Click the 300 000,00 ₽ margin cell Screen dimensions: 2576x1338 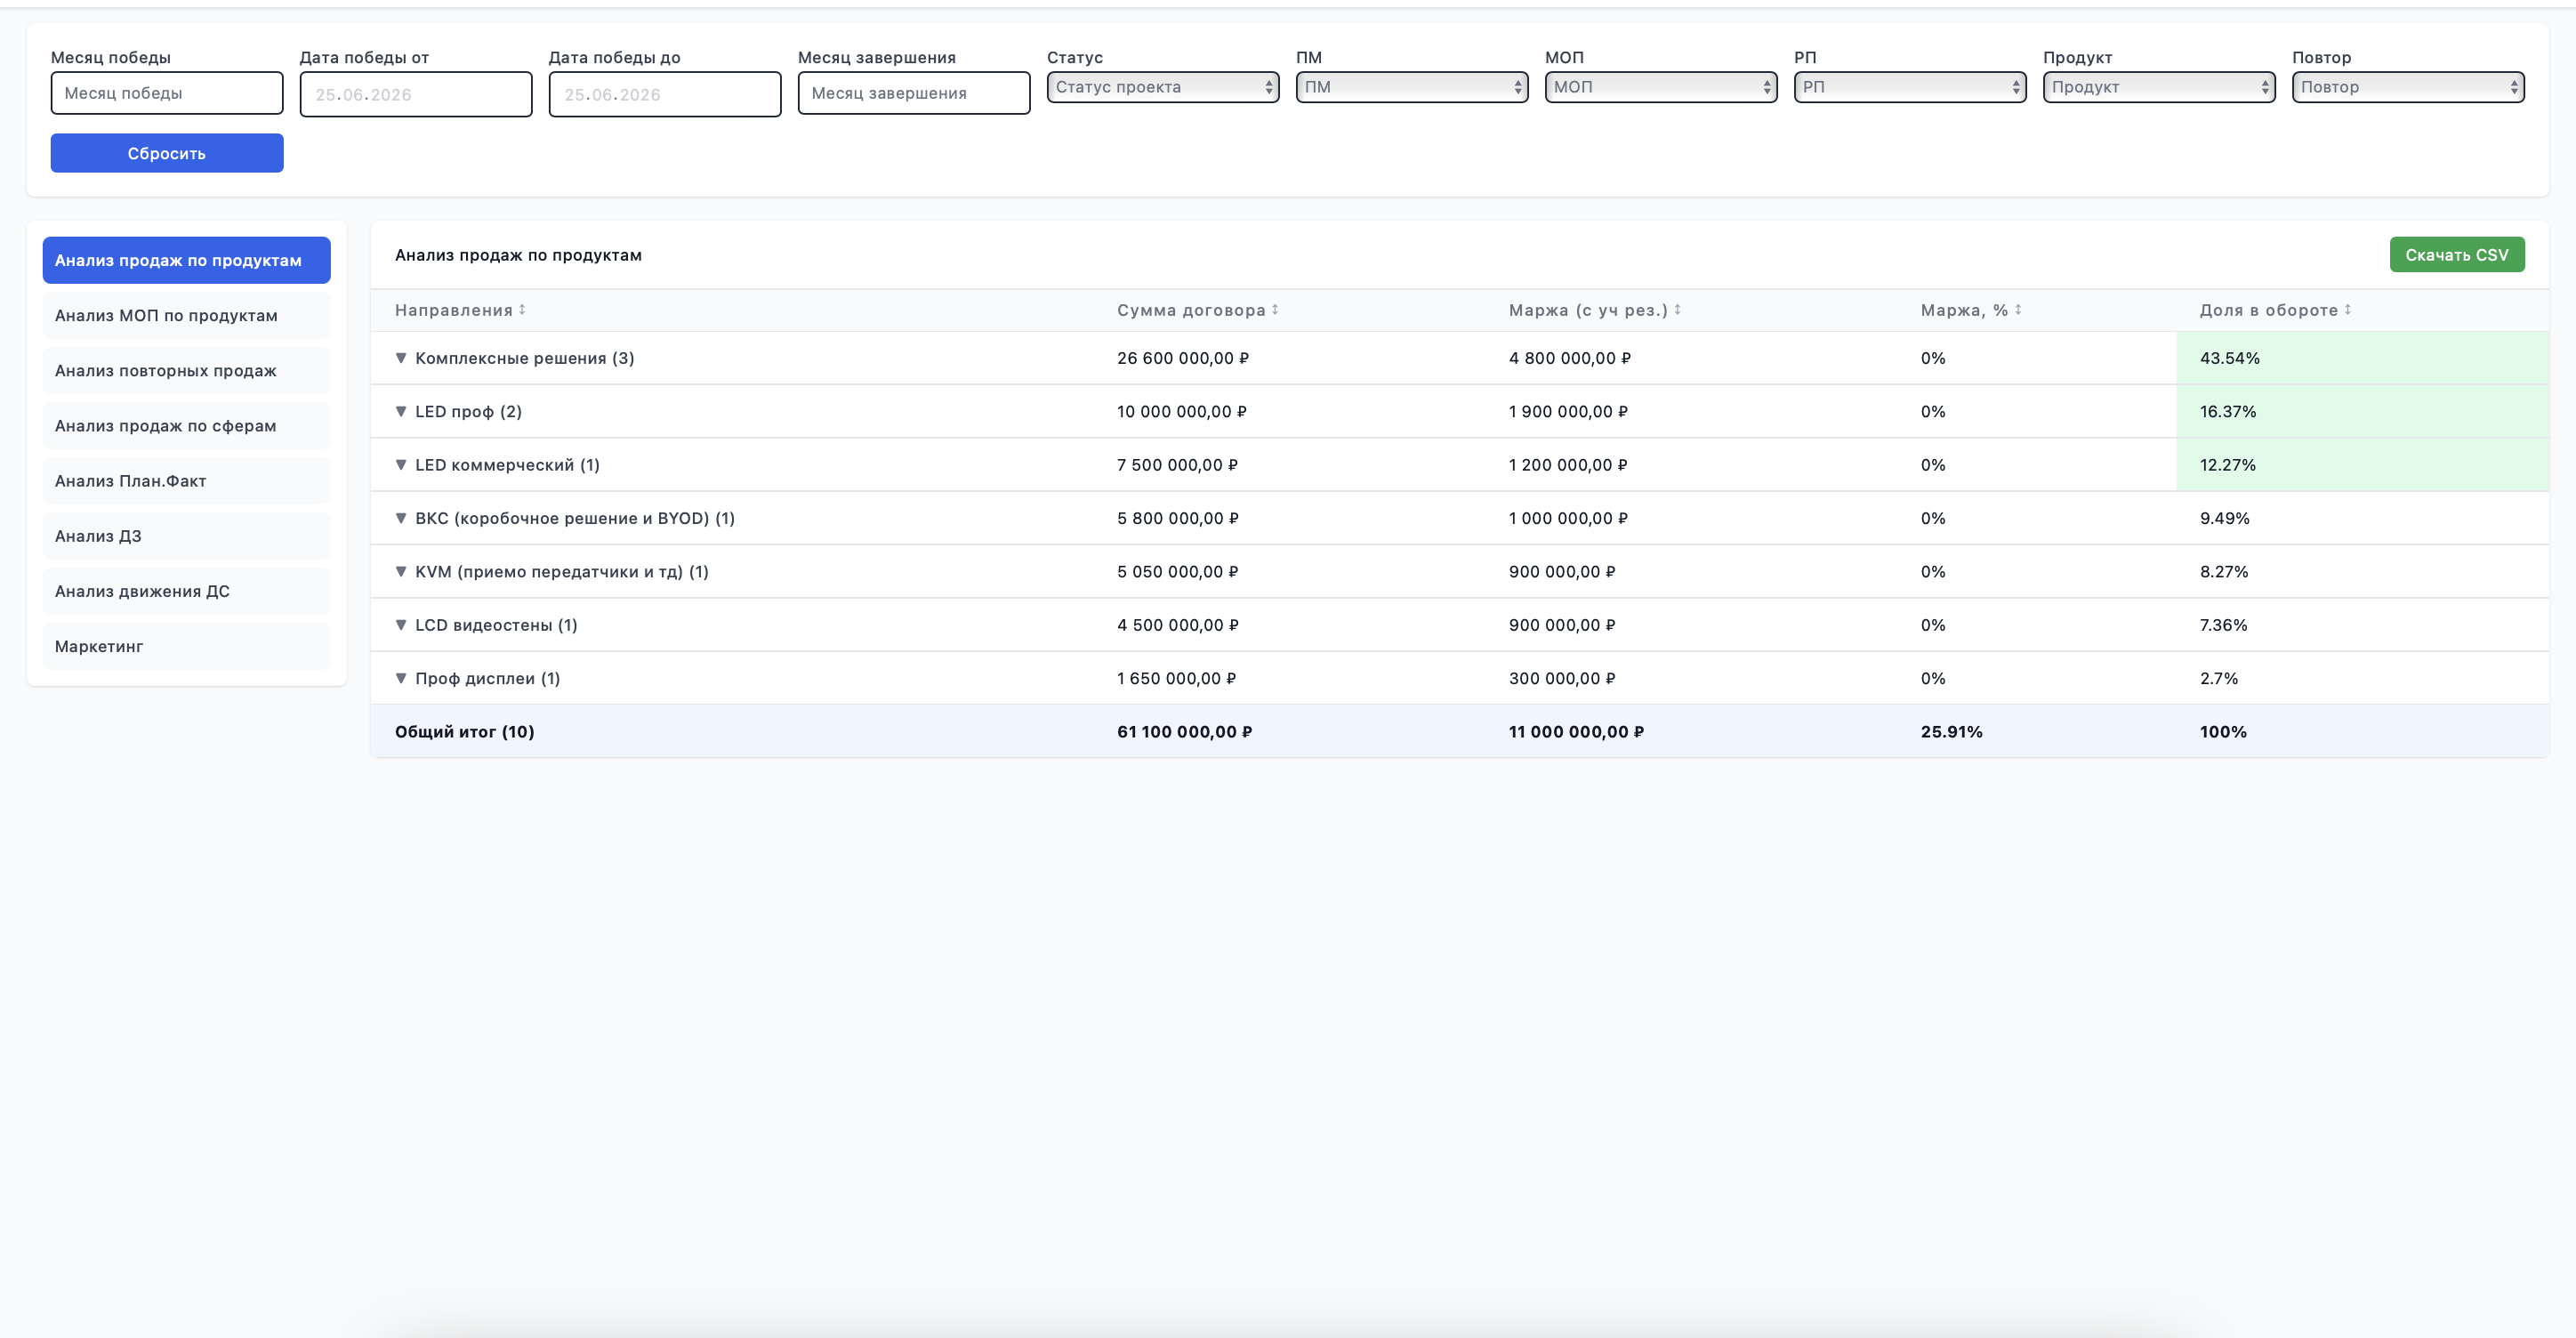click(x=1562, y=678)
